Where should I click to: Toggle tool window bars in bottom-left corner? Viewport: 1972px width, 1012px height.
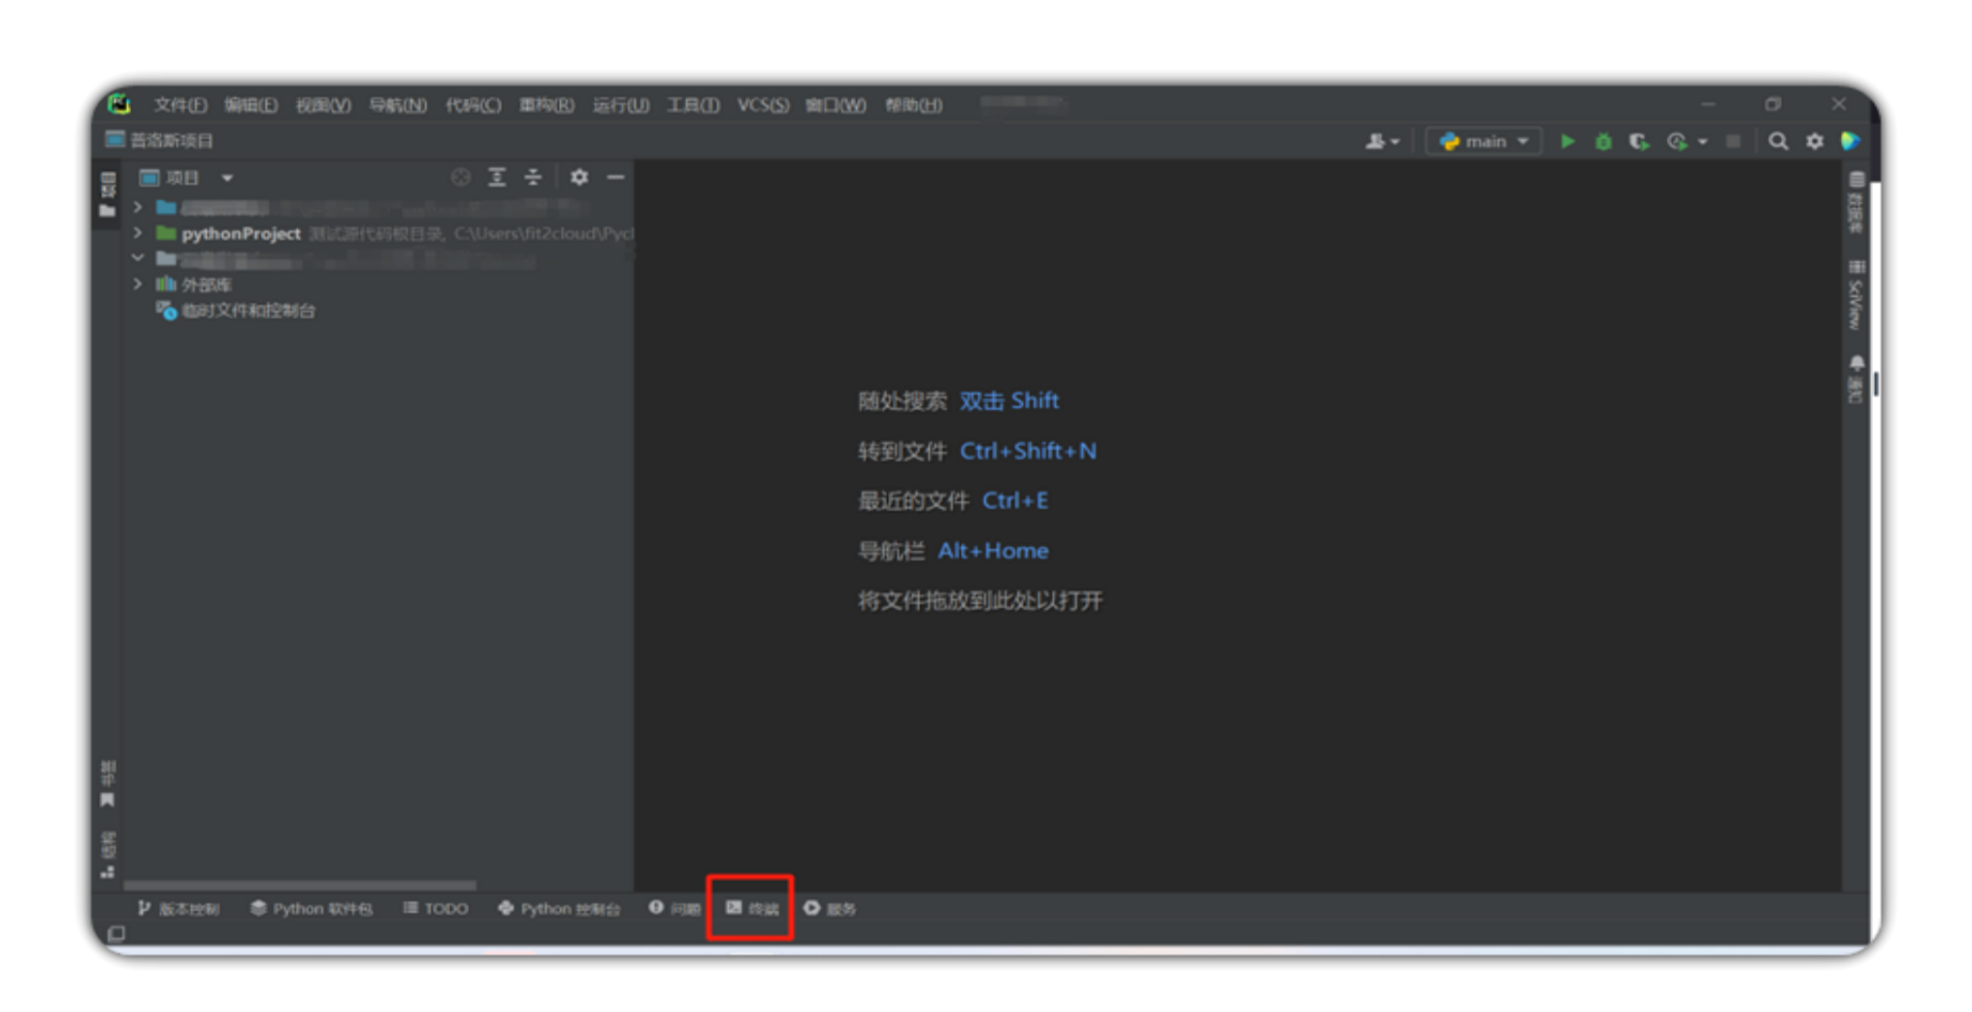click(117, 933)
